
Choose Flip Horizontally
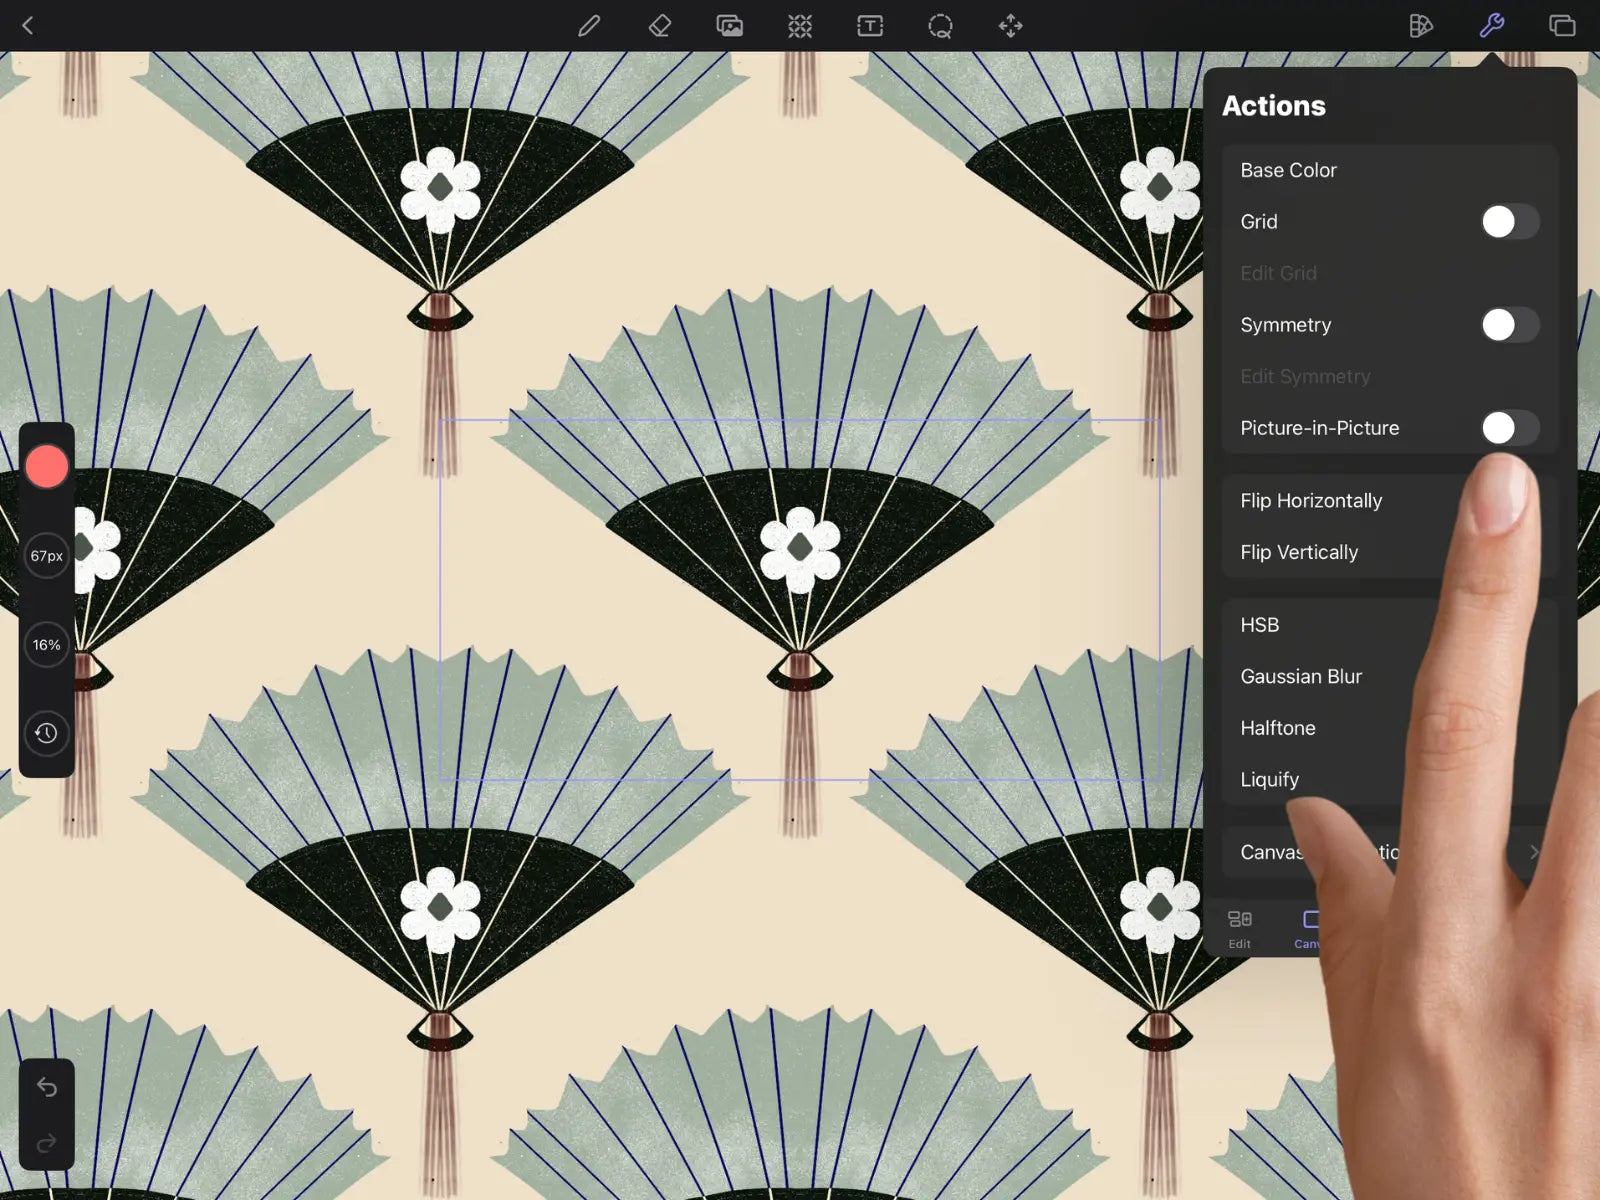tap(1390, 501)
